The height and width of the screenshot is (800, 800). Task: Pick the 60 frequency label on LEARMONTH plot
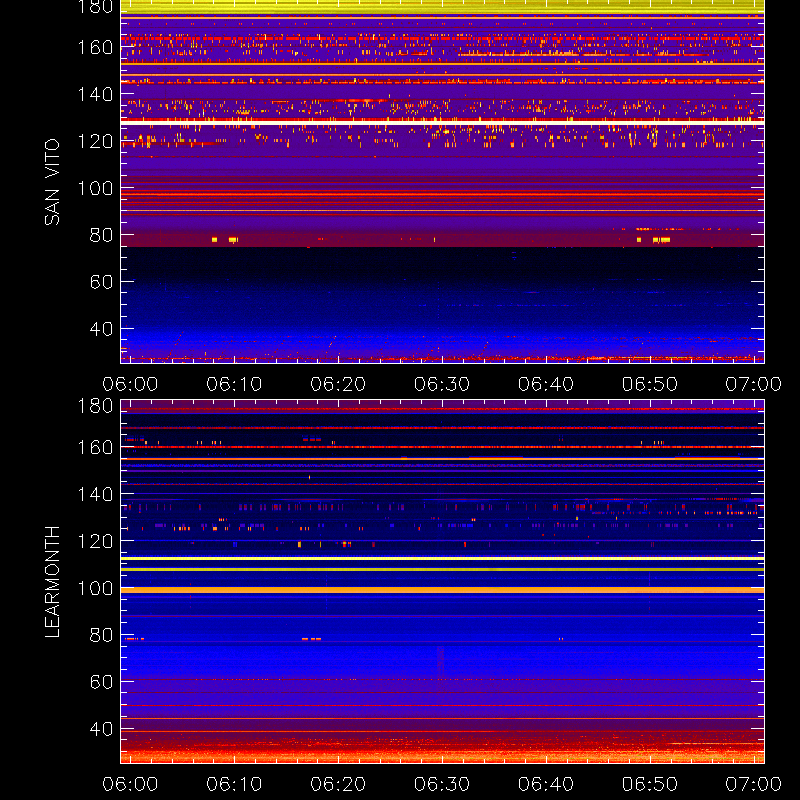[x=101, y=682]
